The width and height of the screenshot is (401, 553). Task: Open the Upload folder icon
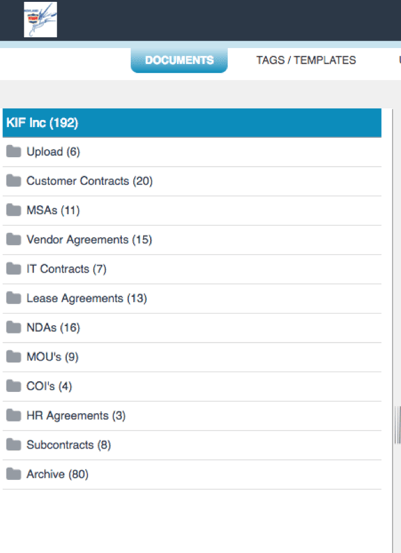pos(14,151)
